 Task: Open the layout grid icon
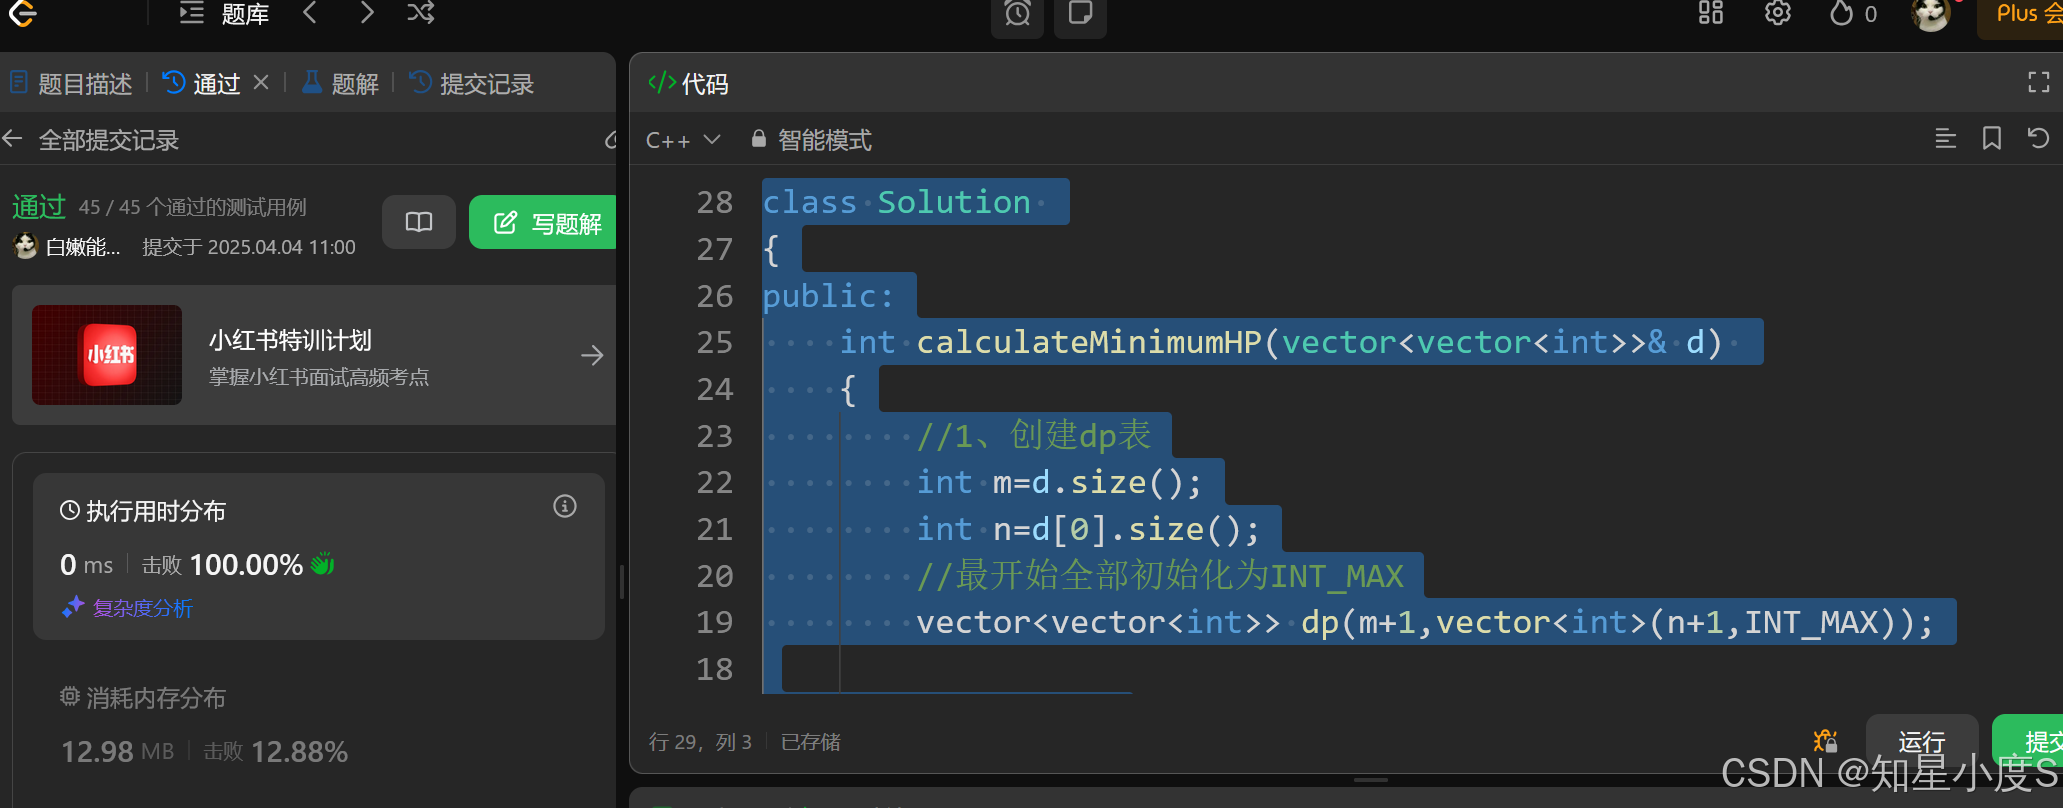[x=1711, y=13]
